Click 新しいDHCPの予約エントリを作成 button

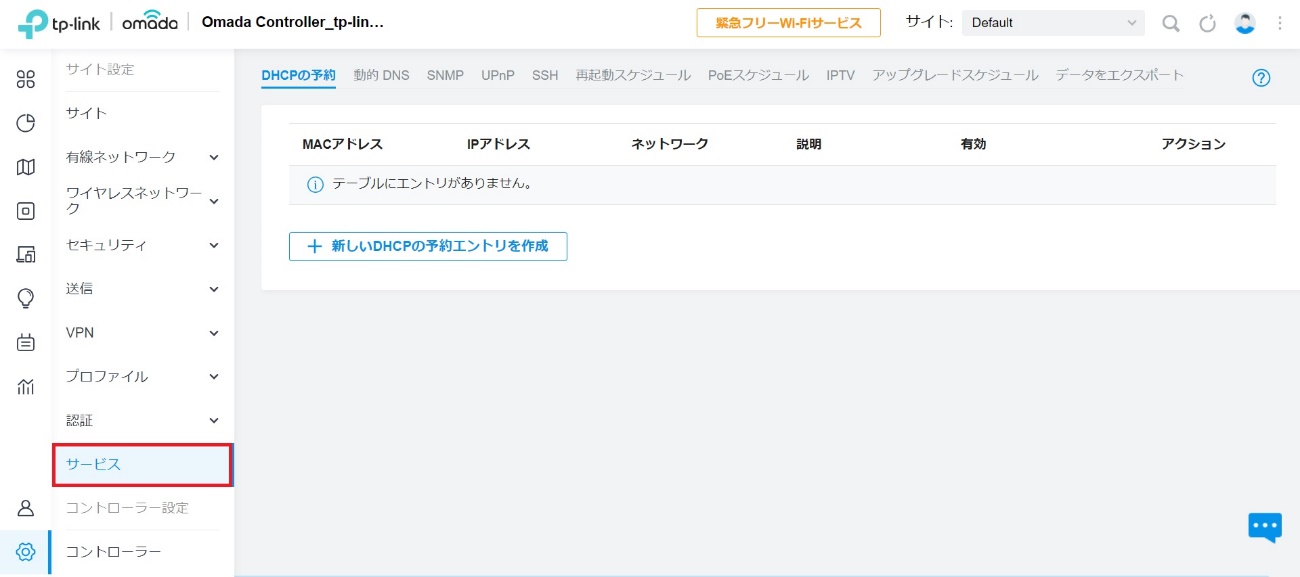coord(428,246)
